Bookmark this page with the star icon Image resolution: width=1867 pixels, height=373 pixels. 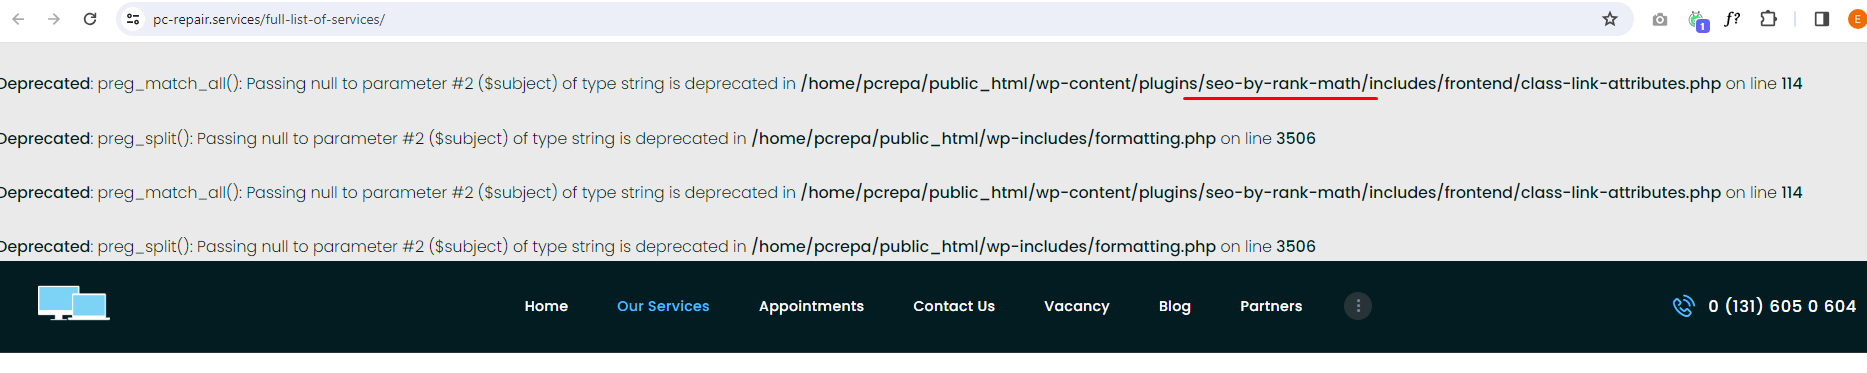1610,19
